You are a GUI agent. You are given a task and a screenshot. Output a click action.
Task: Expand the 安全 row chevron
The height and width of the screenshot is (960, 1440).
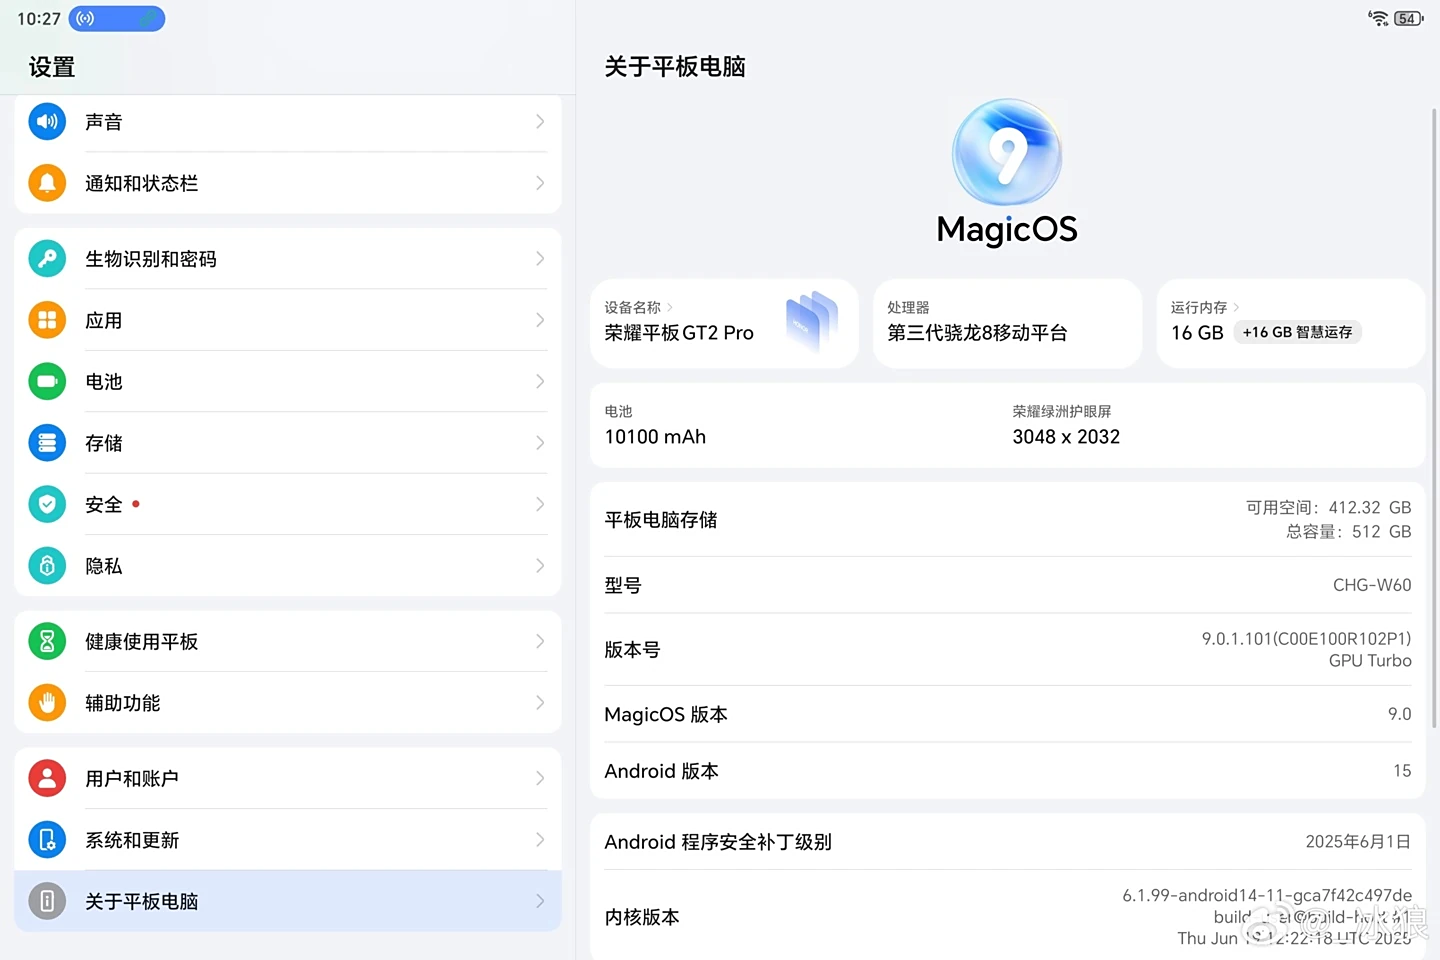click(x=540, y=504)
